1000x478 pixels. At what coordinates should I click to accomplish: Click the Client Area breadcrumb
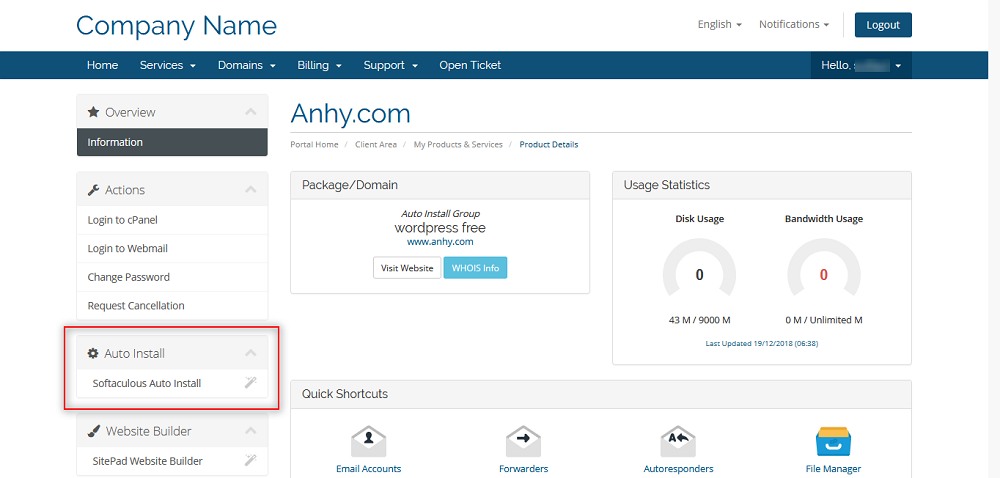376,145
